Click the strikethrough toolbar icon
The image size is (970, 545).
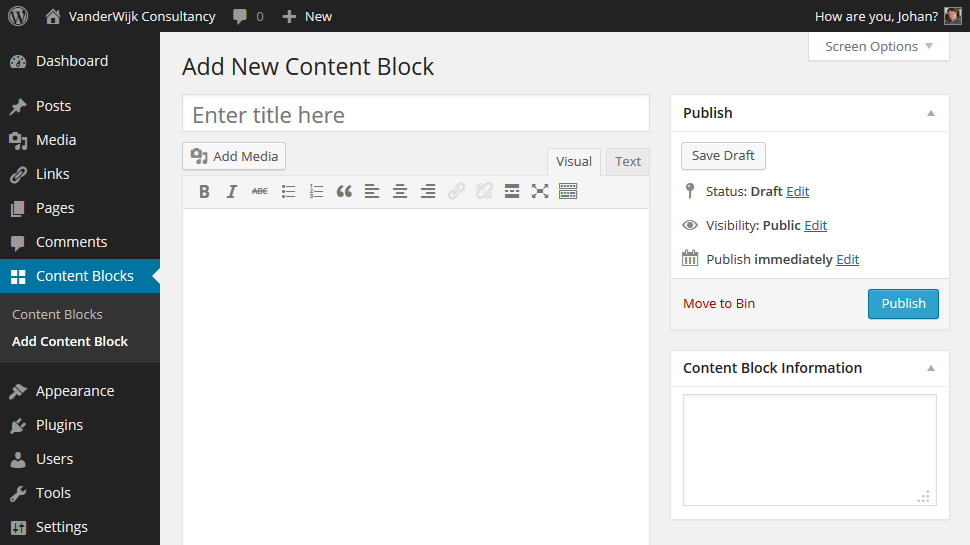click(260, 191)
